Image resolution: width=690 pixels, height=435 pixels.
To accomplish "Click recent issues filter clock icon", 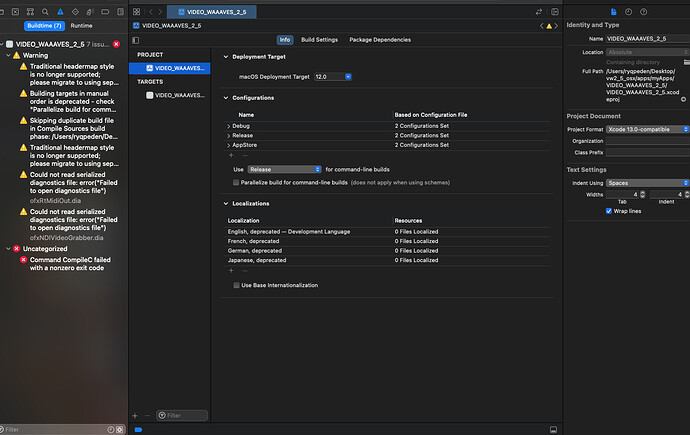I will pos(111,430).
